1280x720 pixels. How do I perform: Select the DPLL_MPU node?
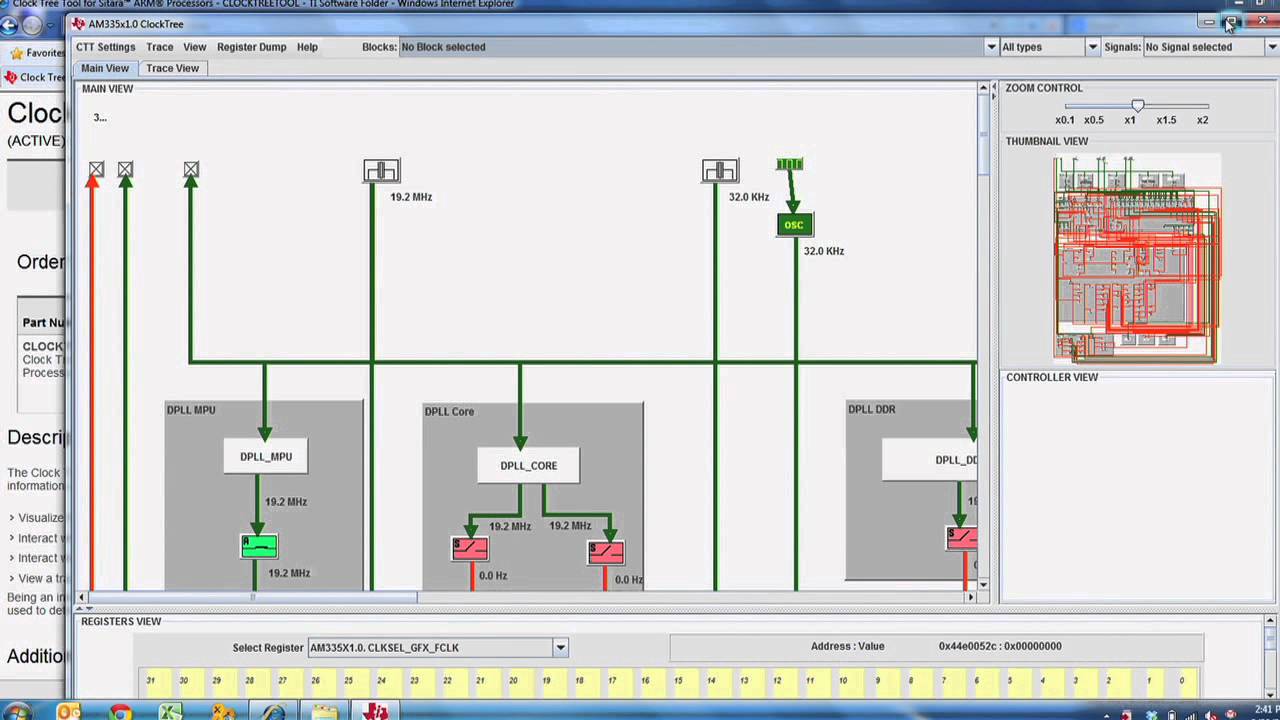pos(266,456)
